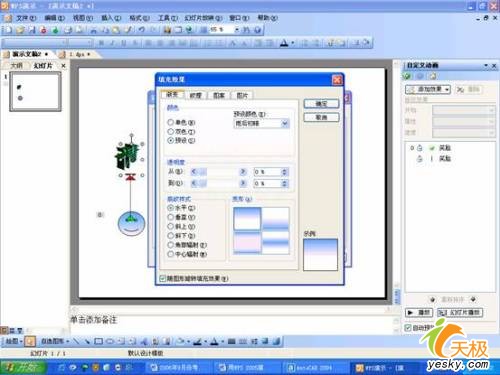Open the Slide Show (幻灯片放映) menu
Image resolution: width=500 pixels, height=375 pixels.
pyautogui.click(x=203, y=18)
